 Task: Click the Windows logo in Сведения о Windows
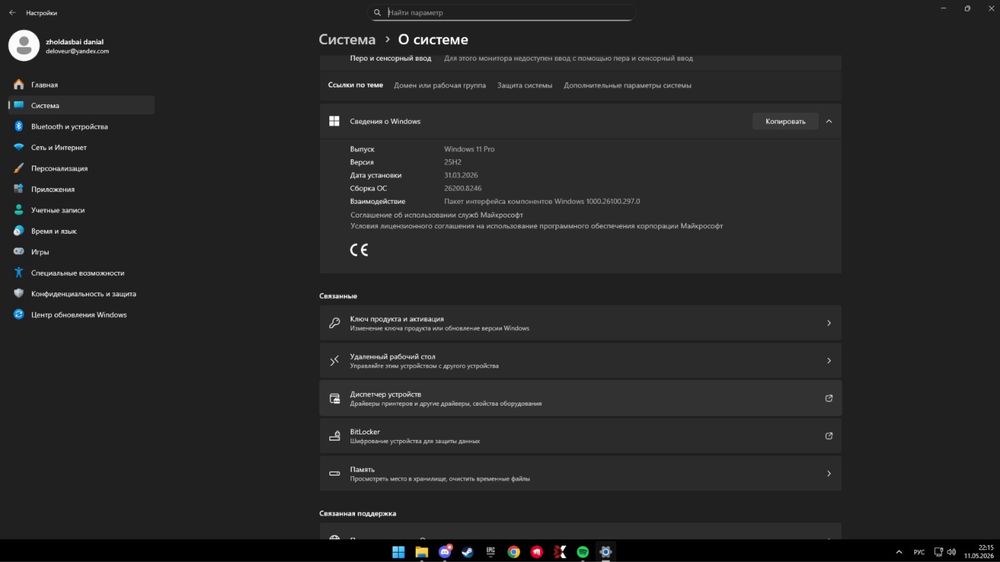tap(334, 121)
